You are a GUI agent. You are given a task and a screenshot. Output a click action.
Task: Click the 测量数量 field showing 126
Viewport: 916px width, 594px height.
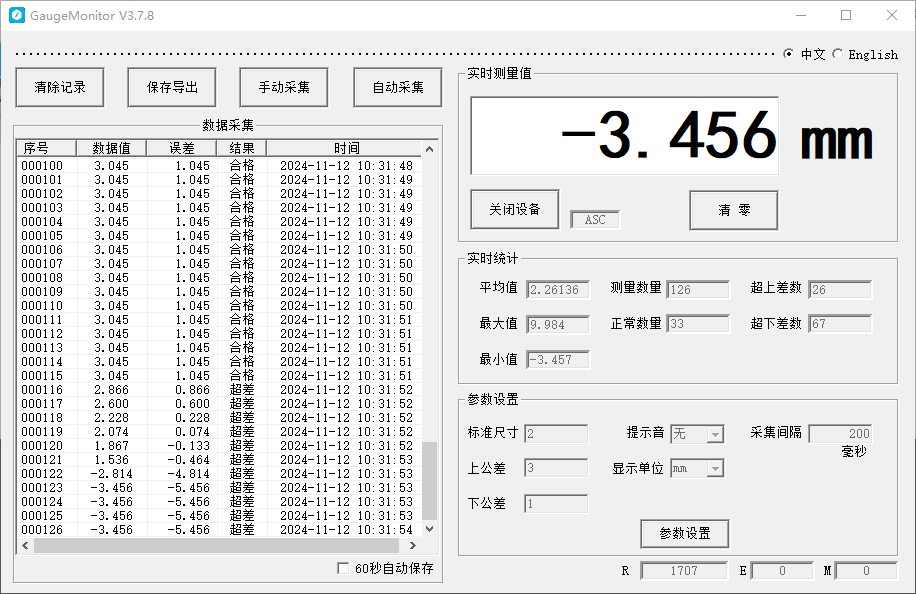click(x=698, y=290)
